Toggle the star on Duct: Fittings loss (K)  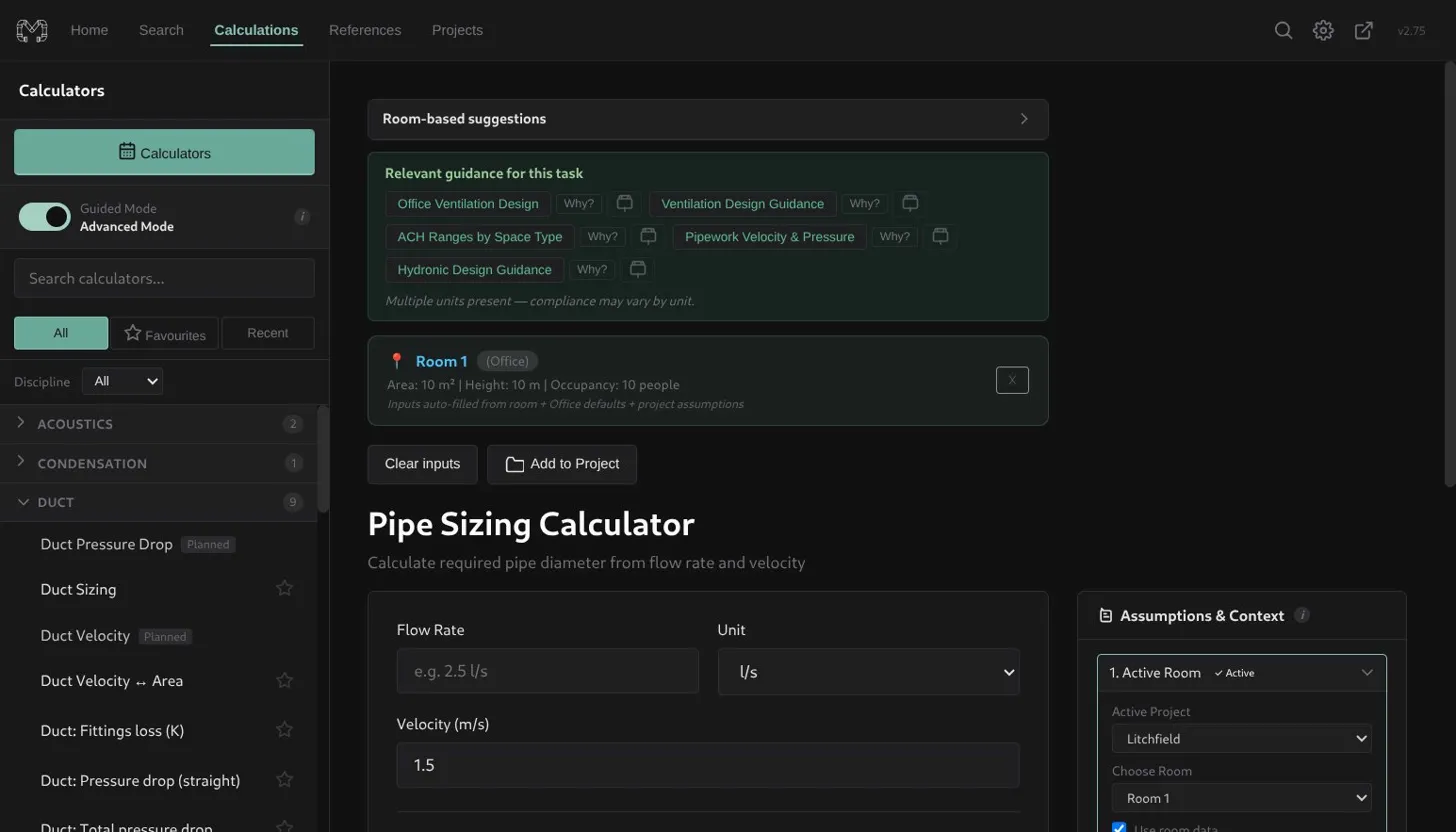[284, 730]
